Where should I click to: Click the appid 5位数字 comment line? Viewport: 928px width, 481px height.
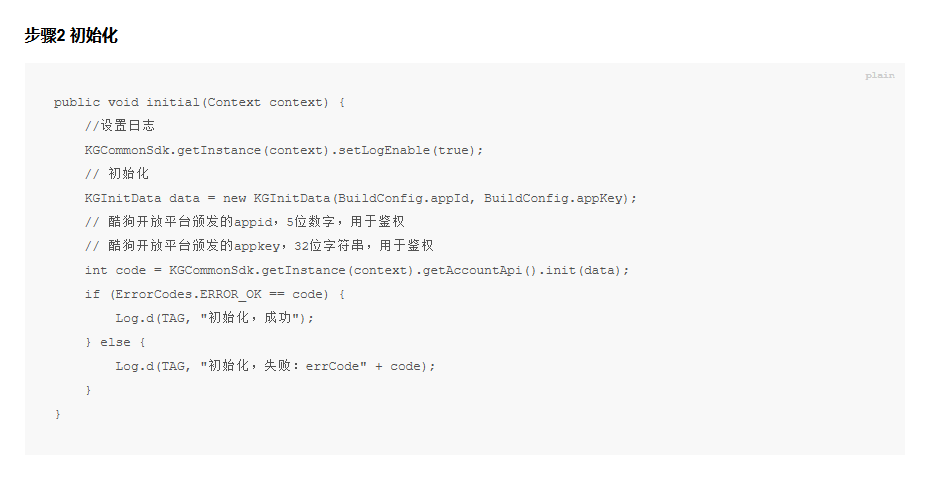[x=244, y=222]
